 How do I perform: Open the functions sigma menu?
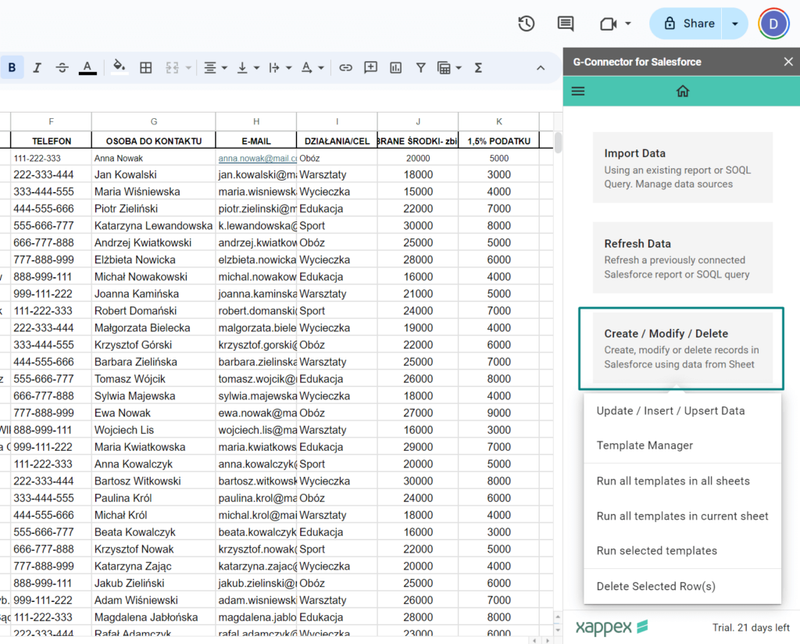coord(478,67)
